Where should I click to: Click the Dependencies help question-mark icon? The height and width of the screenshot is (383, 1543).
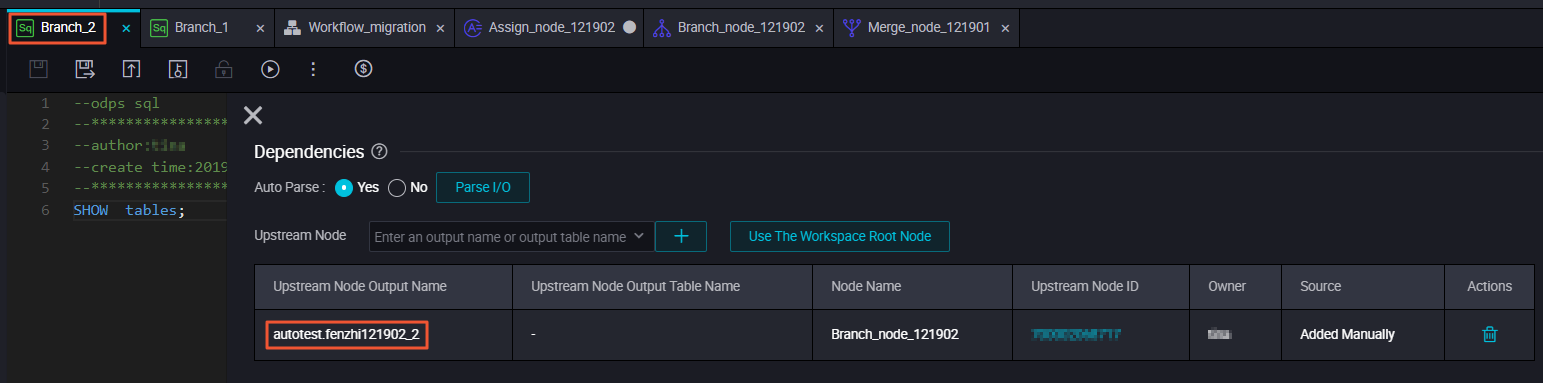click(x=379, y=152)
